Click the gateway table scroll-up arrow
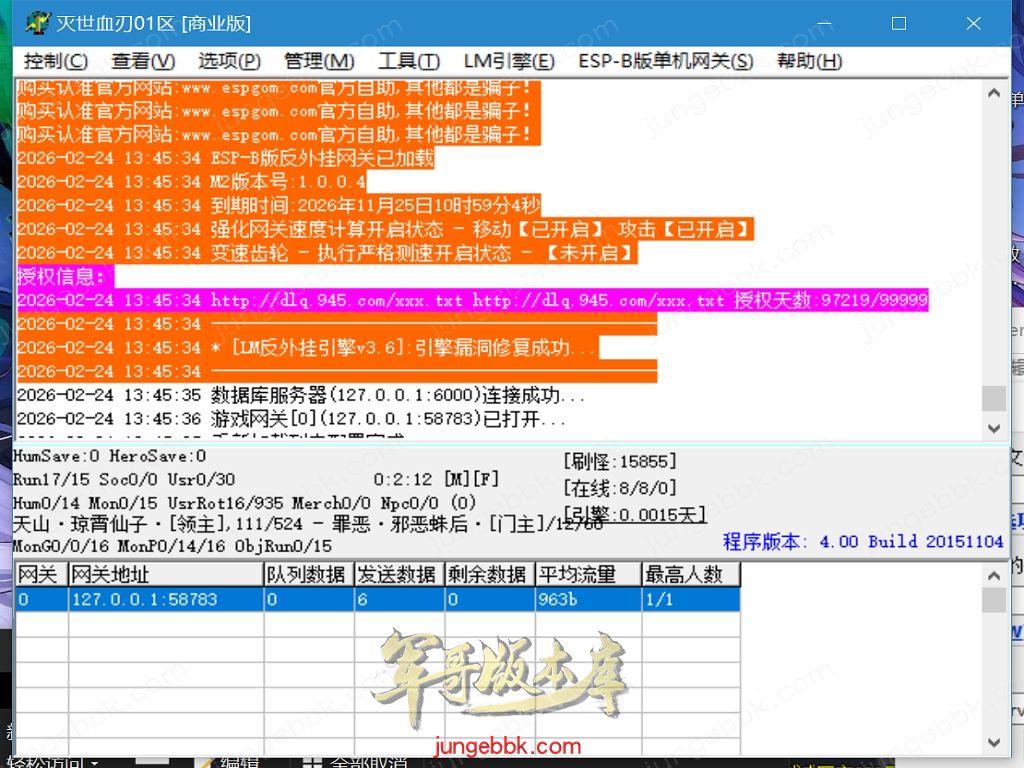 (x=993, y=576)
